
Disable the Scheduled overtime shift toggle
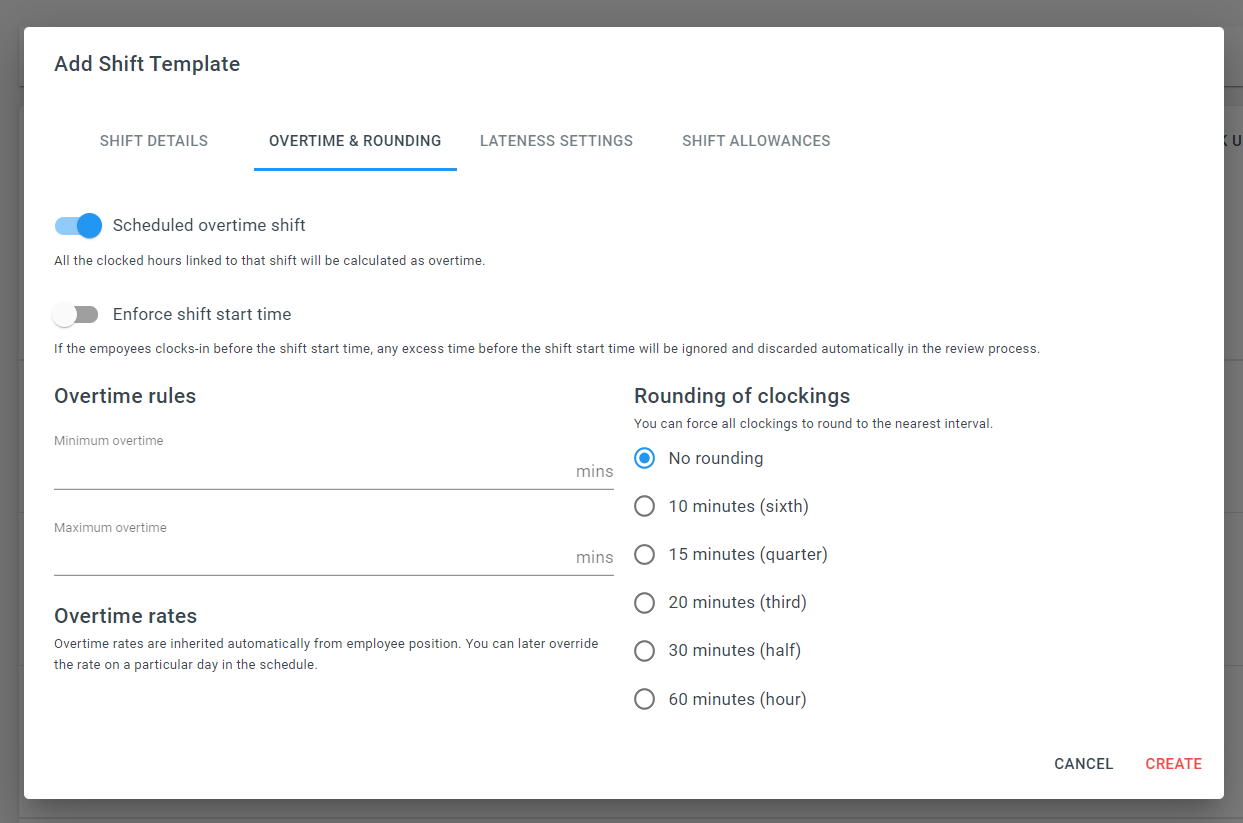pyautogui.click(x=78, y=226)
